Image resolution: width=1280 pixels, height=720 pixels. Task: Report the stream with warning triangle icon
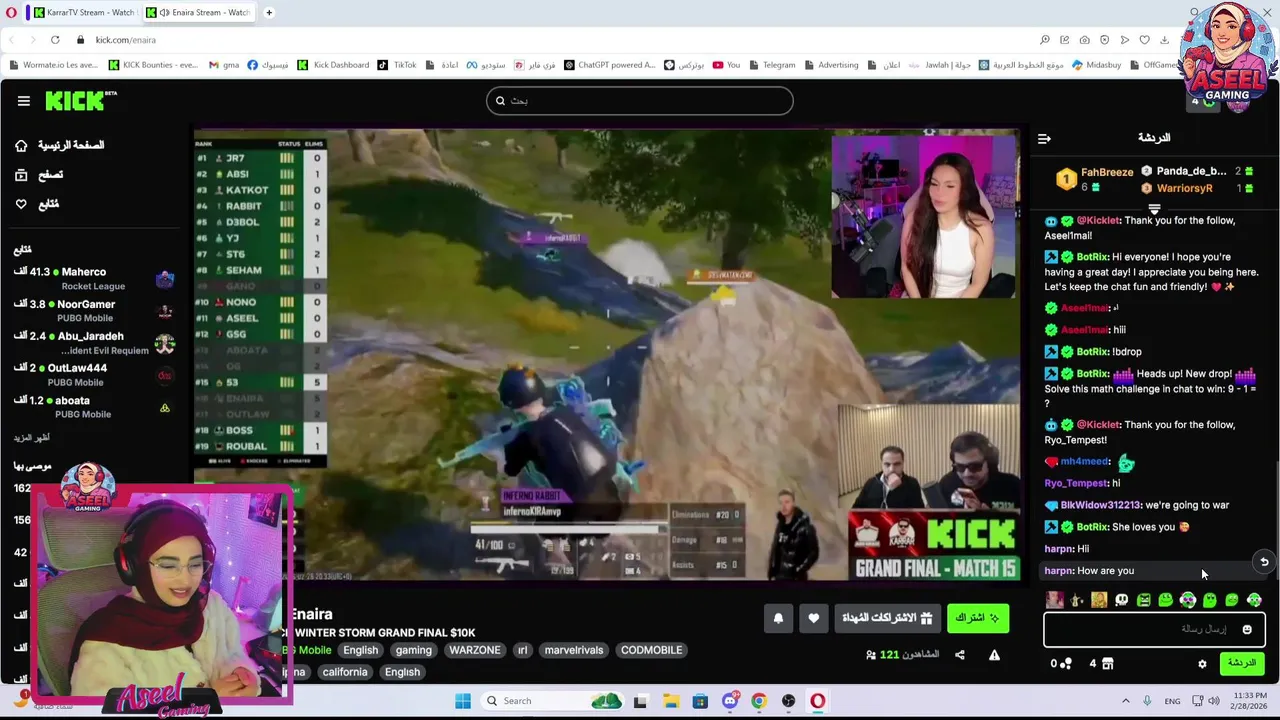[x=994, y=655]
